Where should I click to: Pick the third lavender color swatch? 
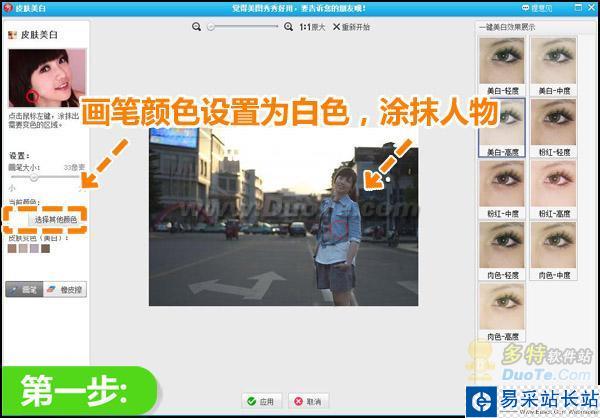34,249
